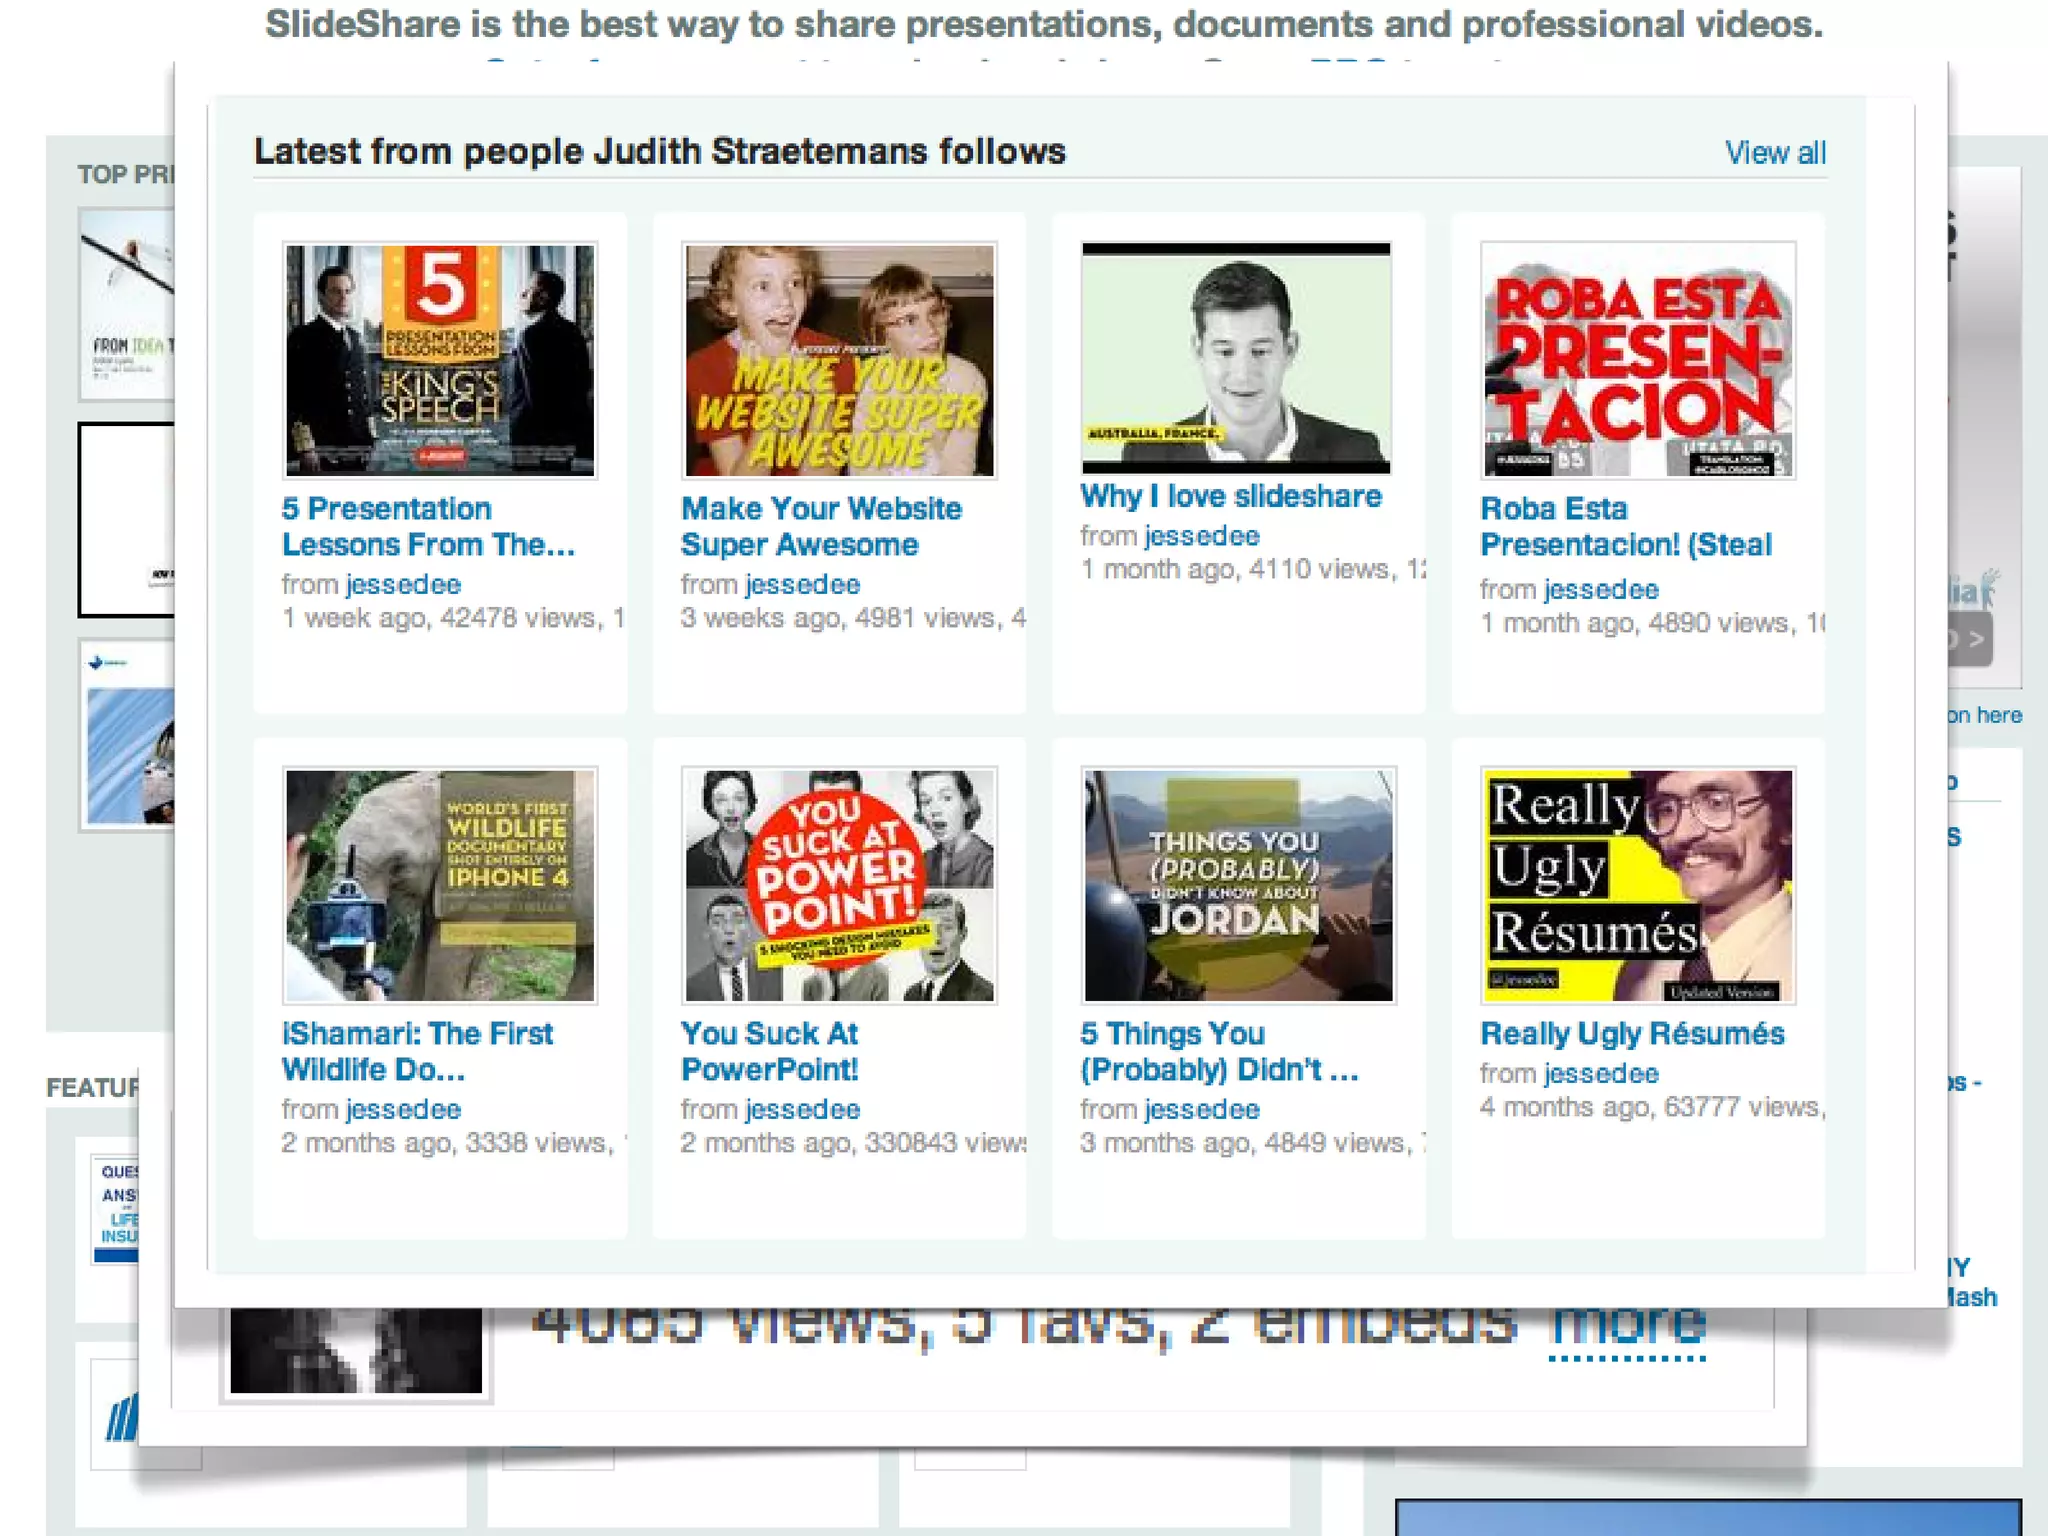Click 'Why I love slideshare' title link

[x=1230, y=497]
